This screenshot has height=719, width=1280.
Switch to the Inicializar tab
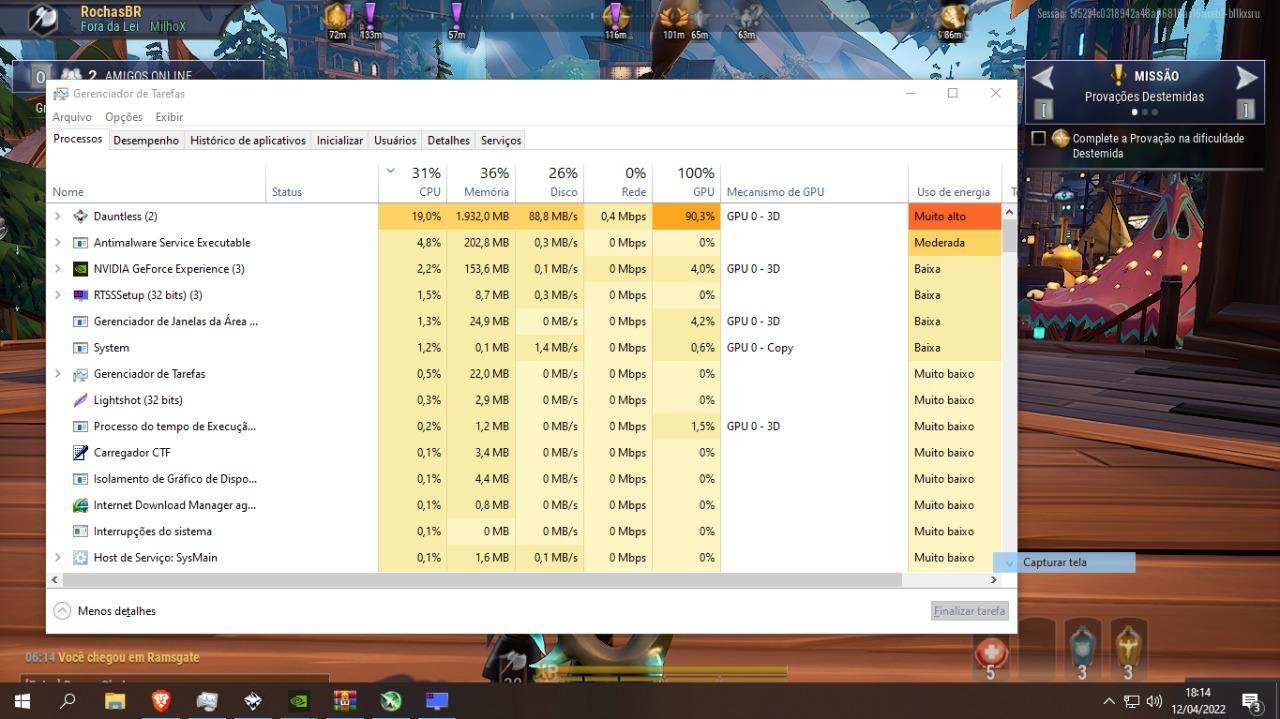click(x=340, y=140)
